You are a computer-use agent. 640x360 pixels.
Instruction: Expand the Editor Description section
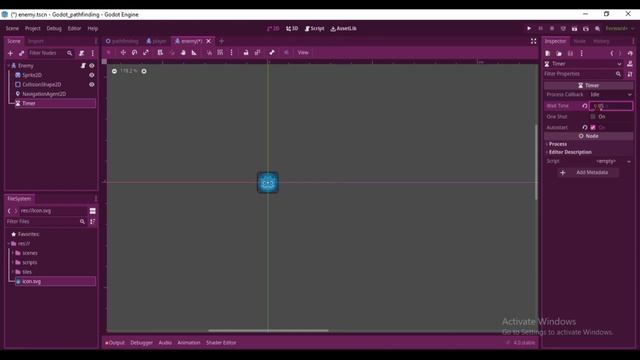point(569,152)
